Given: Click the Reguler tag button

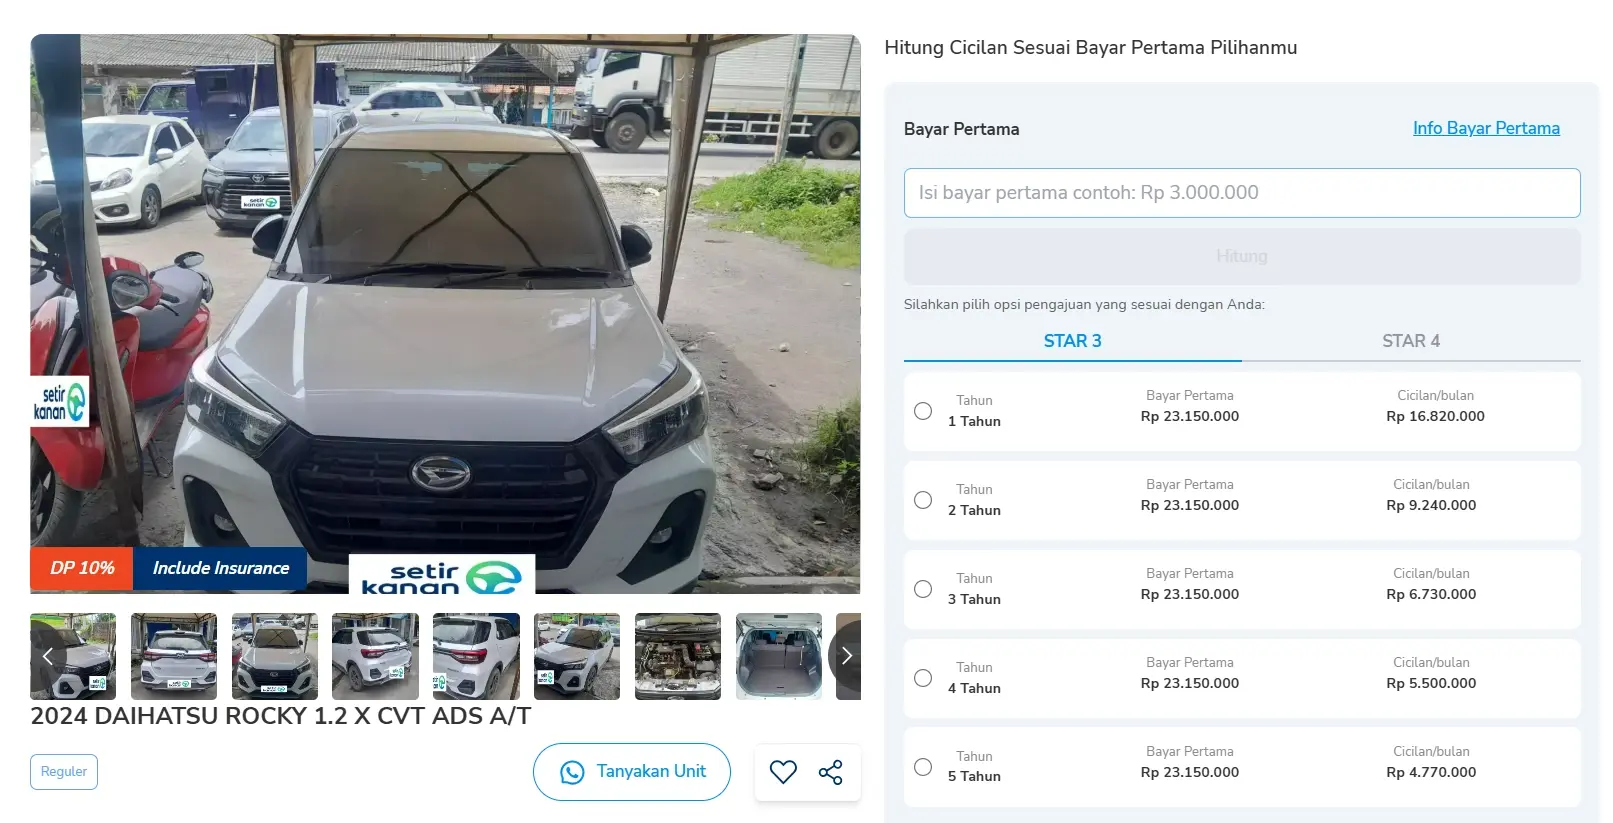Looking at the screenshot, I should click(x=64, y=772).
